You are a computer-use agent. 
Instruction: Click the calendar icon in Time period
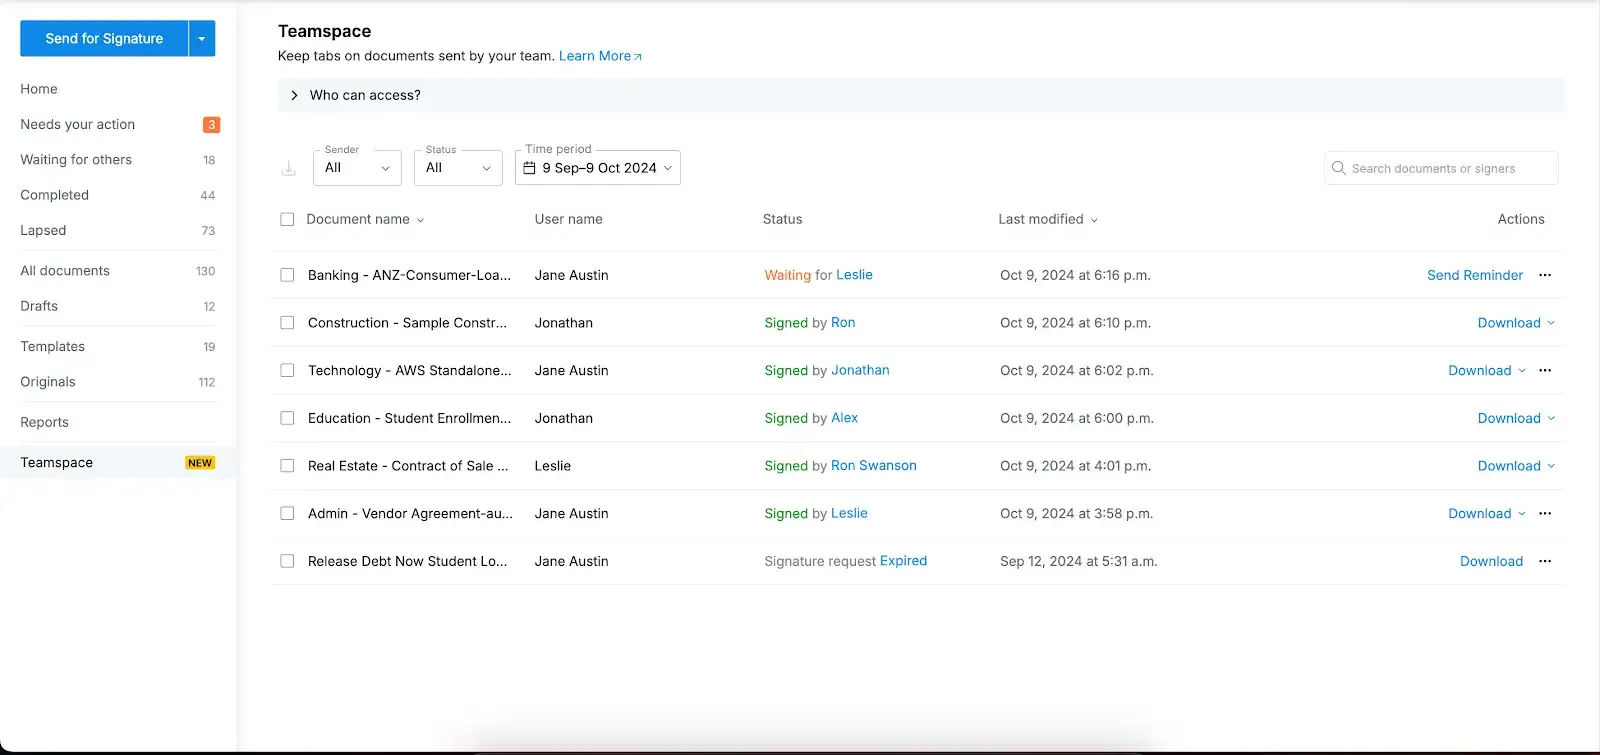530,168
